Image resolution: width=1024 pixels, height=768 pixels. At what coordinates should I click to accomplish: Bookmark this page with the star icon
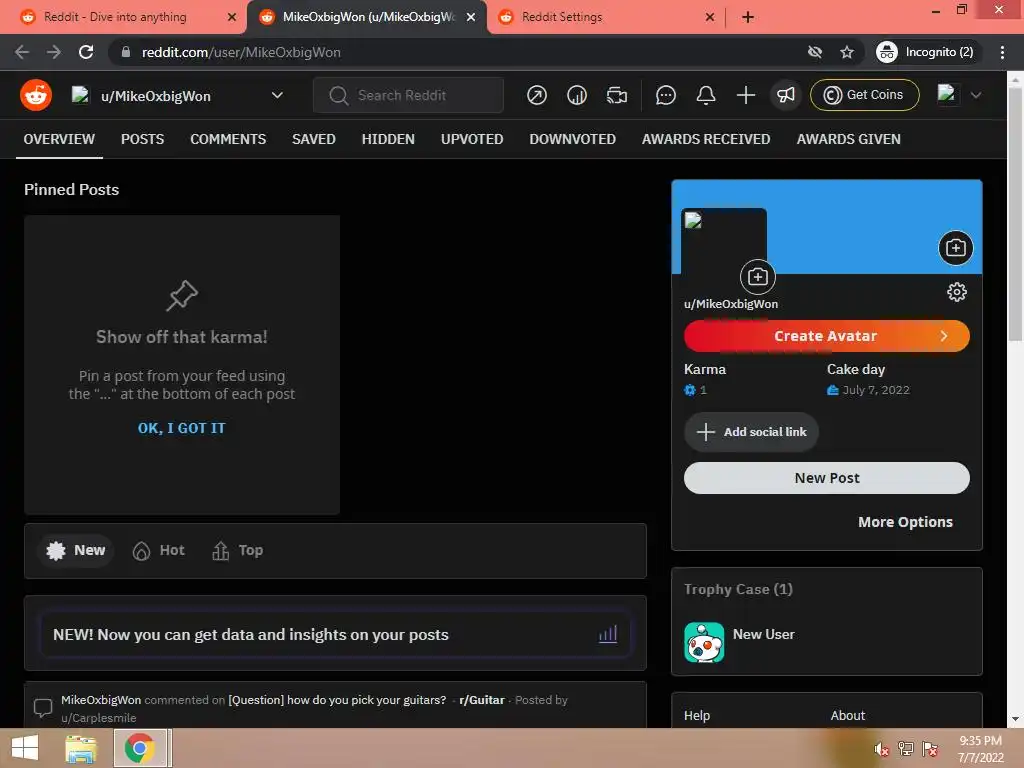tap(847, 52)
